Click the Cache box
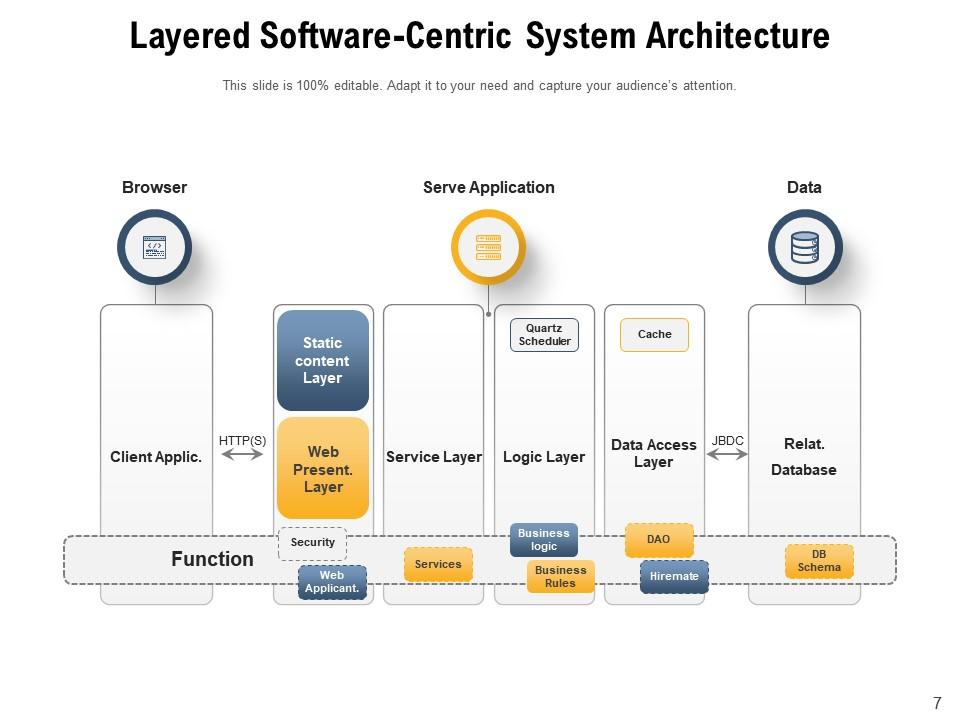Image resolution: width=960 pixels, height=720 pixels. 654,335
